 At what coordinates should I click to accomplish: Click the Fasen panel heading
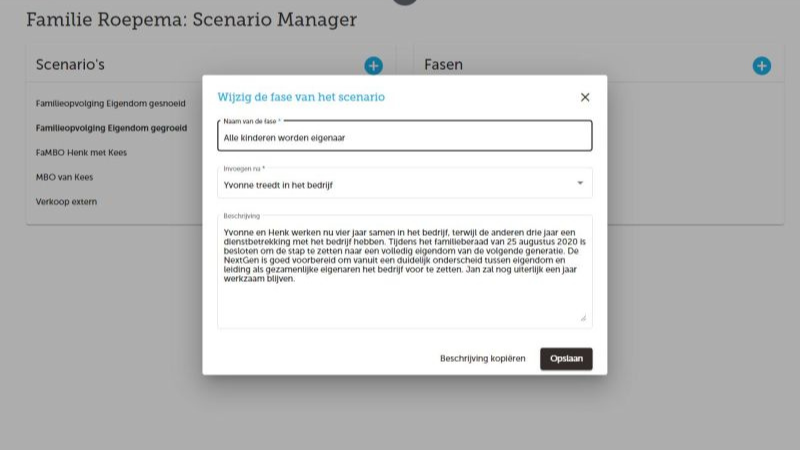tap(443, 65)
